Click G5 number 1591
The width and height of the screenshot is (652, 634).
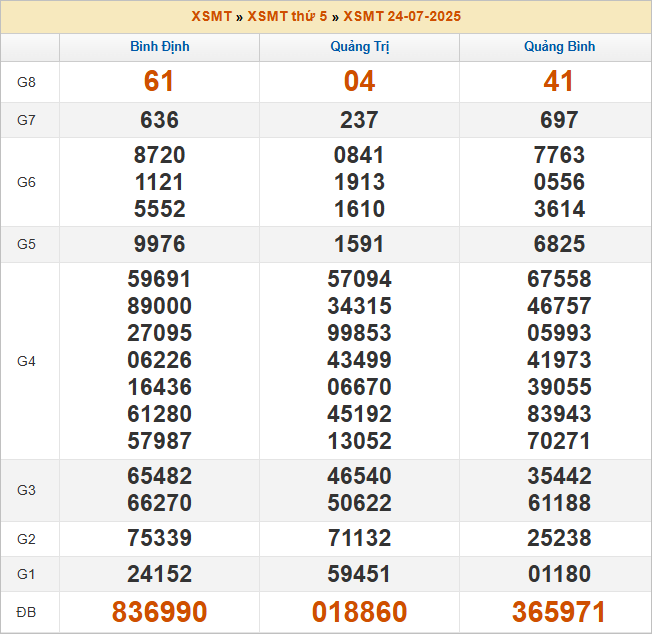359,244
